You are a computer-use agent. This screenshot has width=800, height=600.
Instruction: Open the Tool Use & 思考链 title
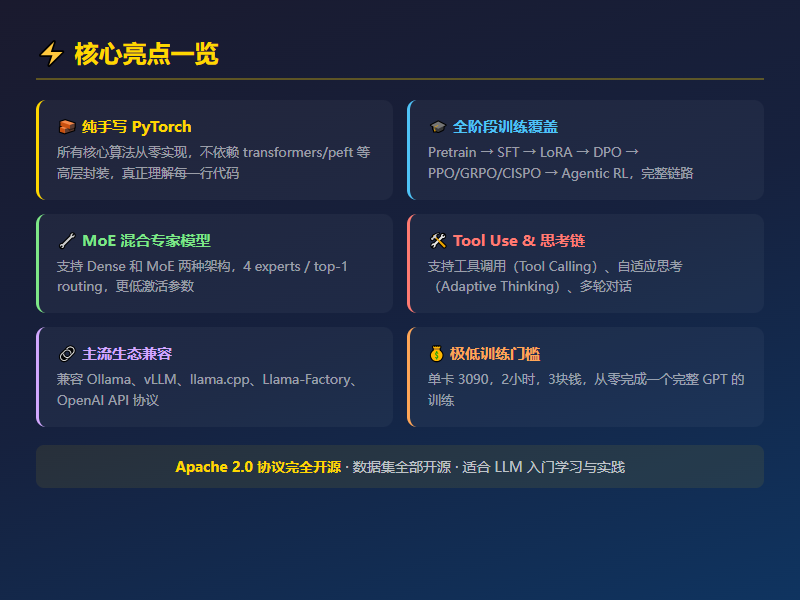(519, 241)
